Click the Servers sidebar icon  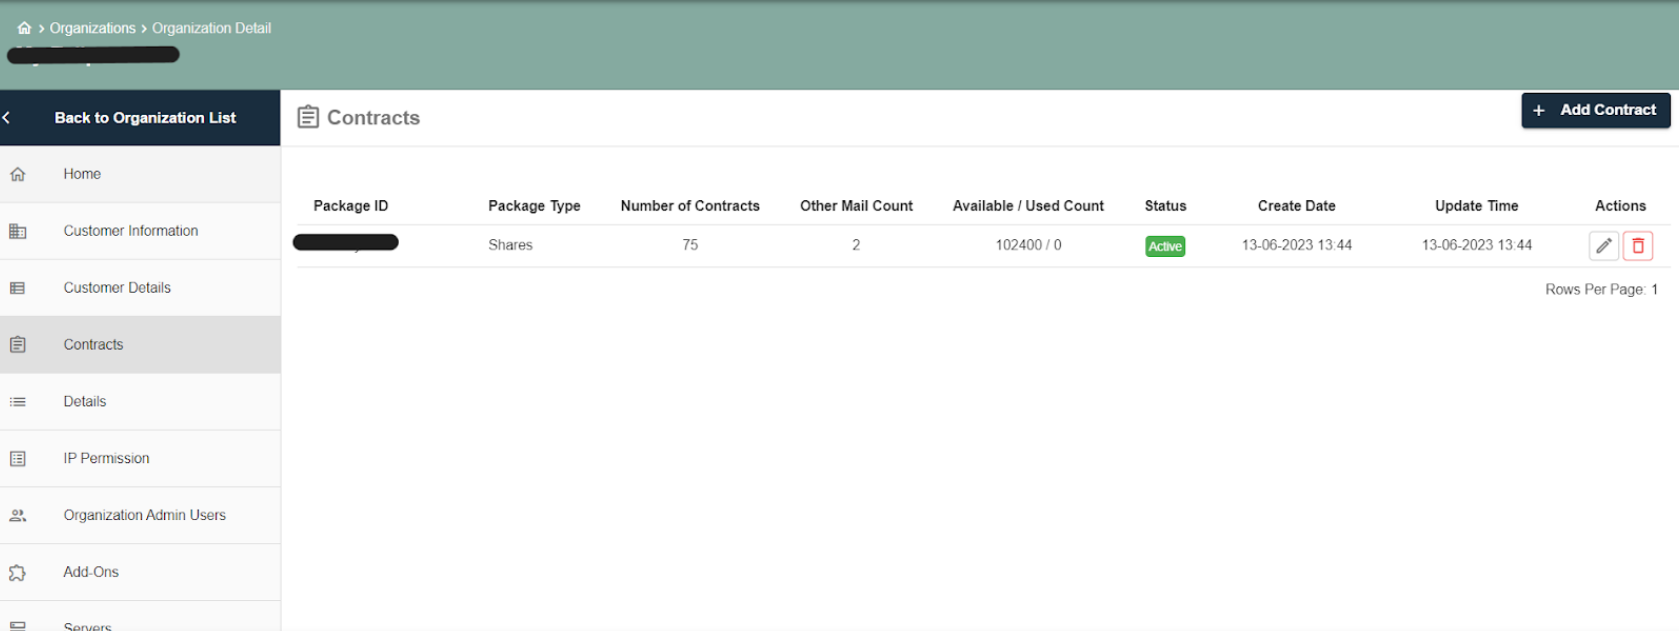[x=17, y=626]
